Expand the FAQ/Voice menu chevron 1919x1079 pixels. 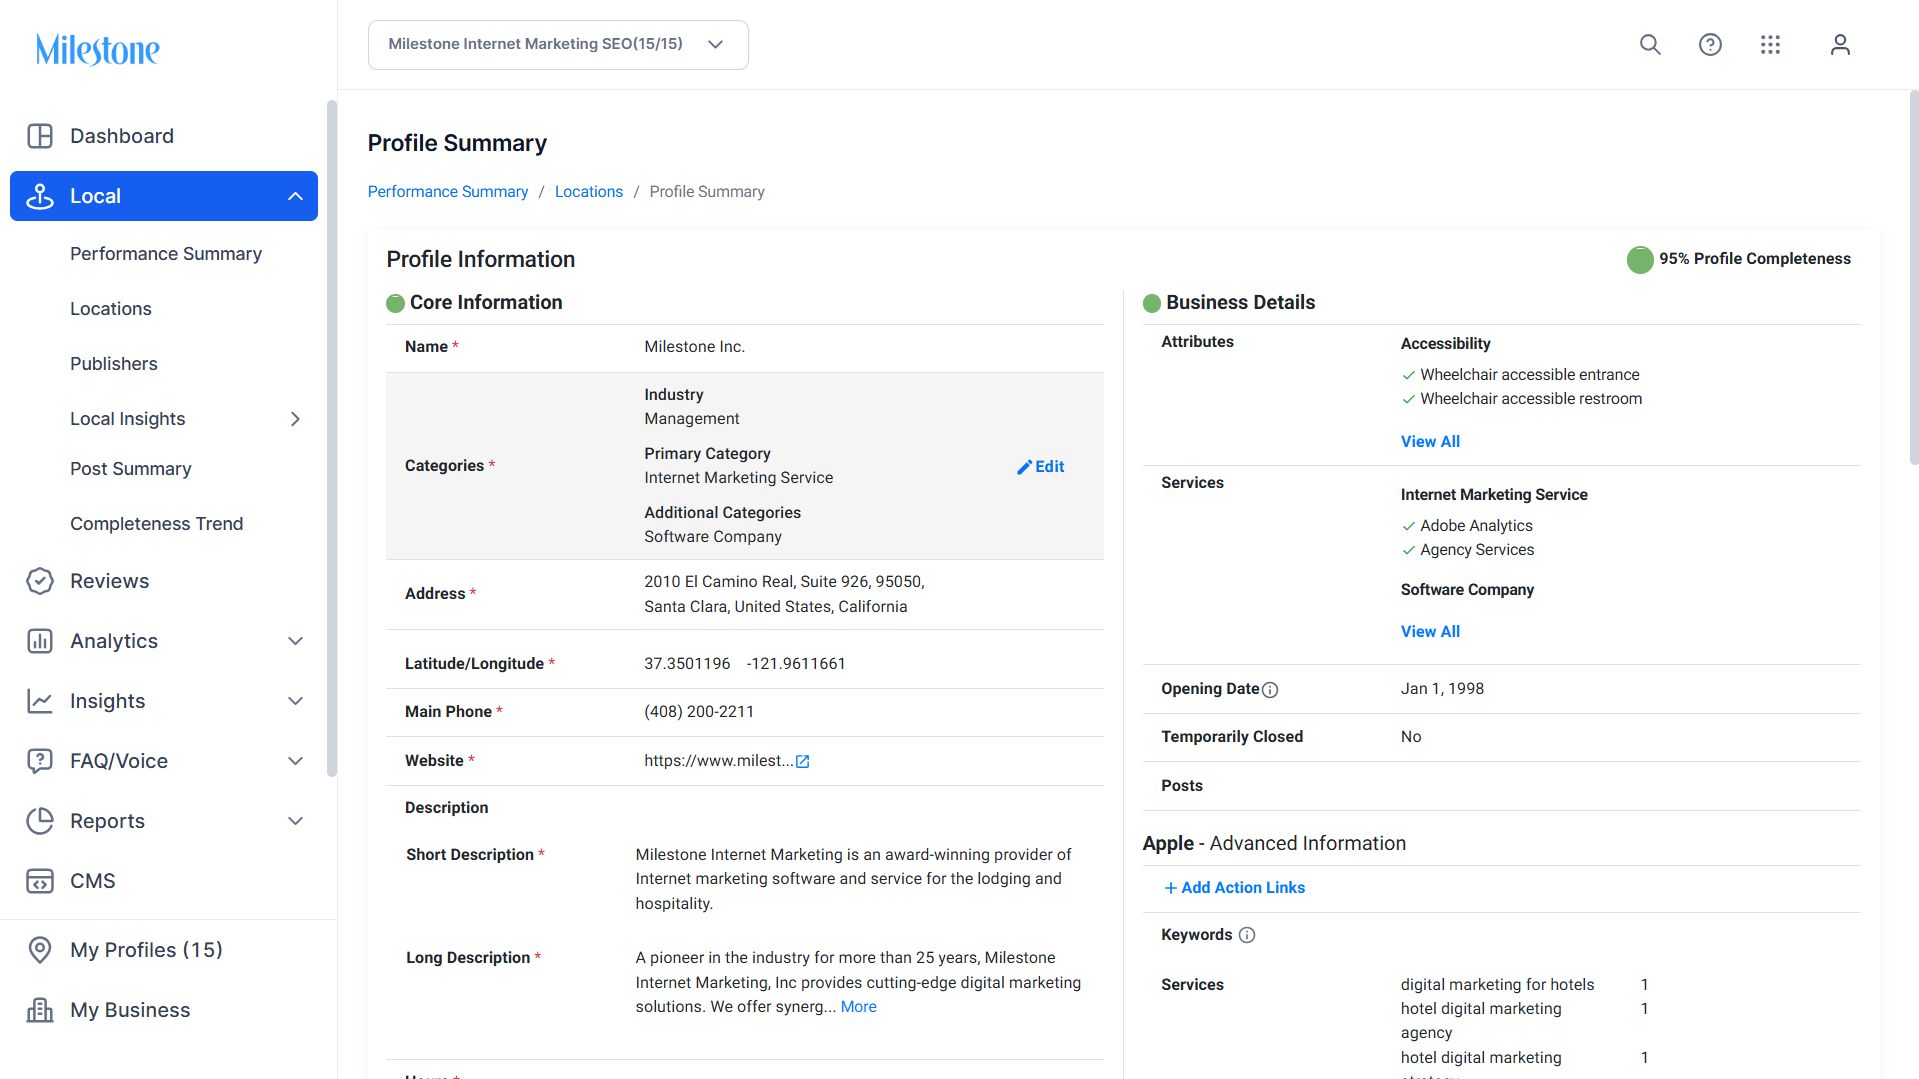295,761
